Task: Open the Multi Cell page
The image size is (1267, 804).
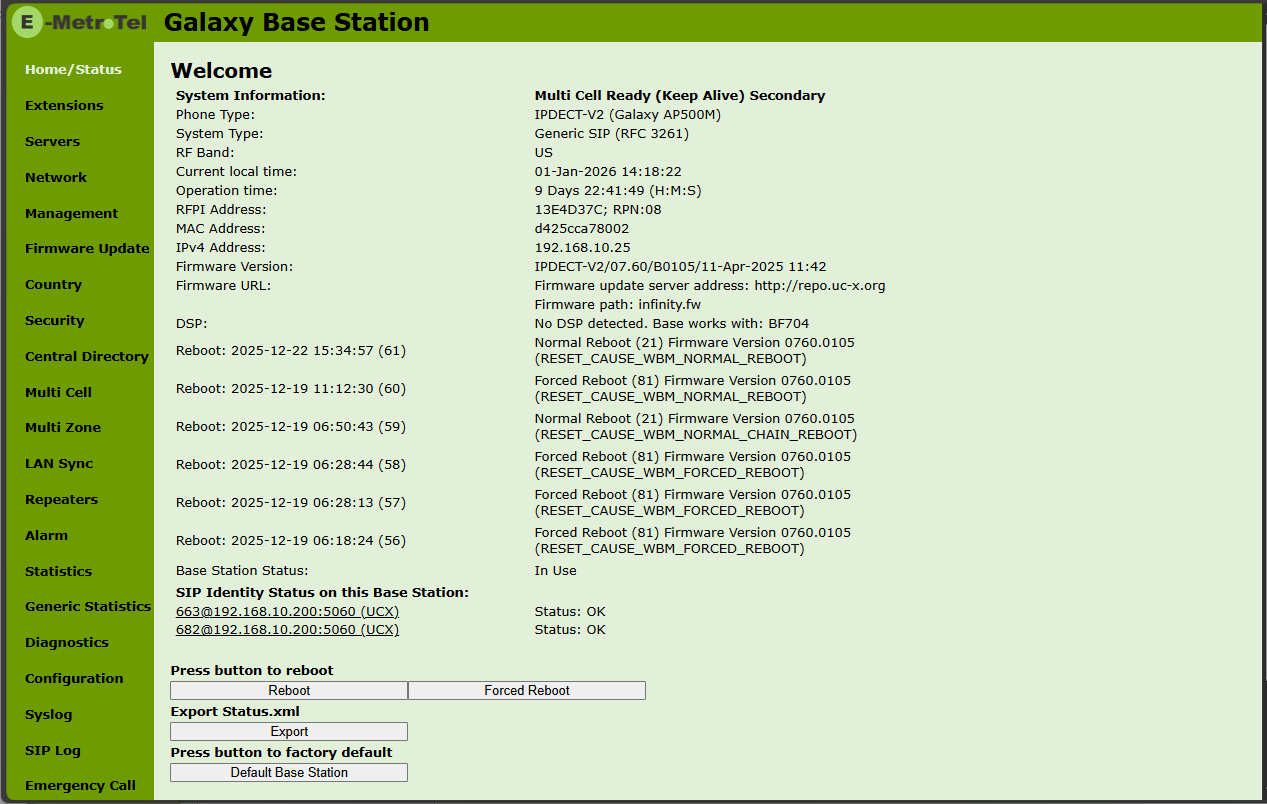Action: (x=58, y=393)
